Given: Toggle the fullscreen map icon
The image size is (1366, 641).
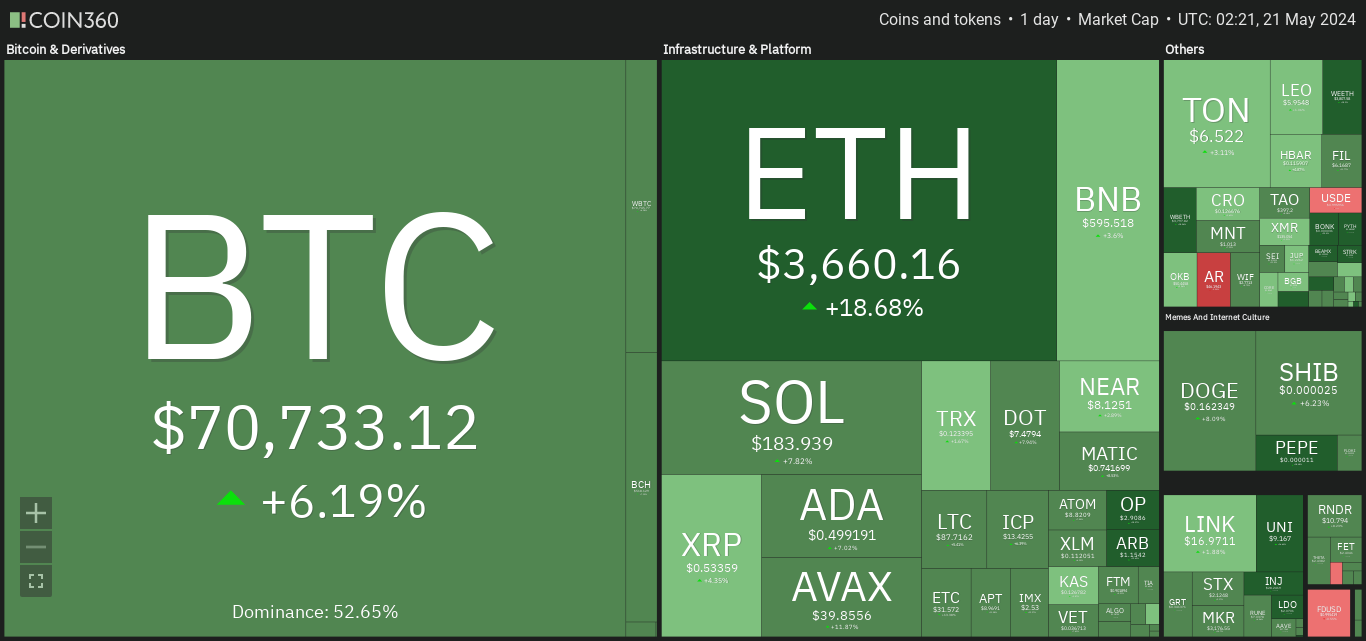Looking at the screenshot, I should (x=36, y=581).
